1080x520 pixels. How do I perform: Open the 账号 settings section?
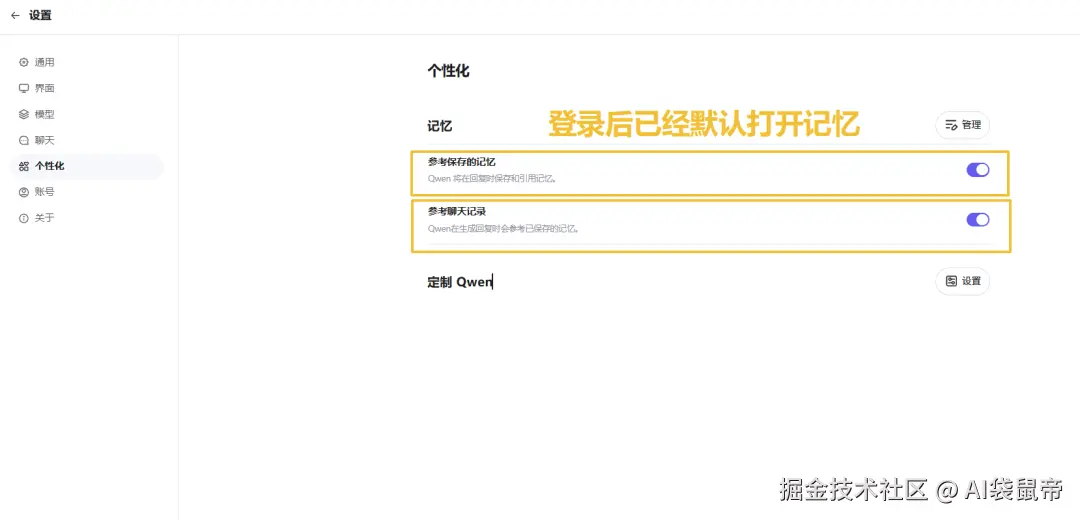87,192
